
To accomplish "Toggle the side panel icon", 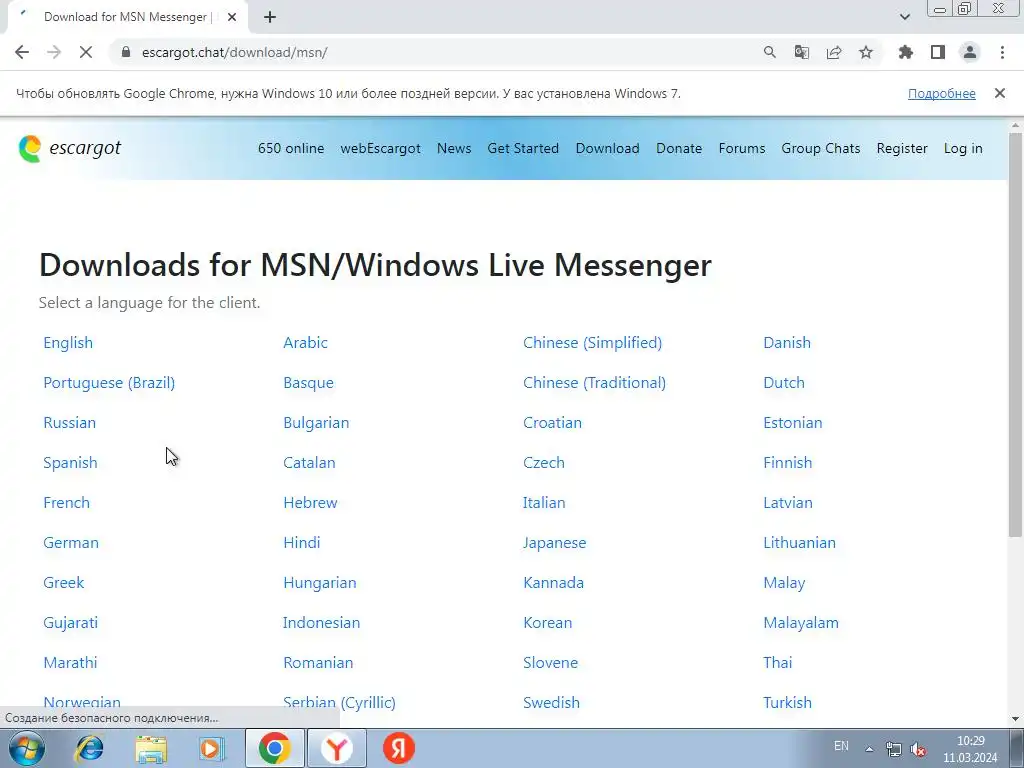I will [938, 52].
